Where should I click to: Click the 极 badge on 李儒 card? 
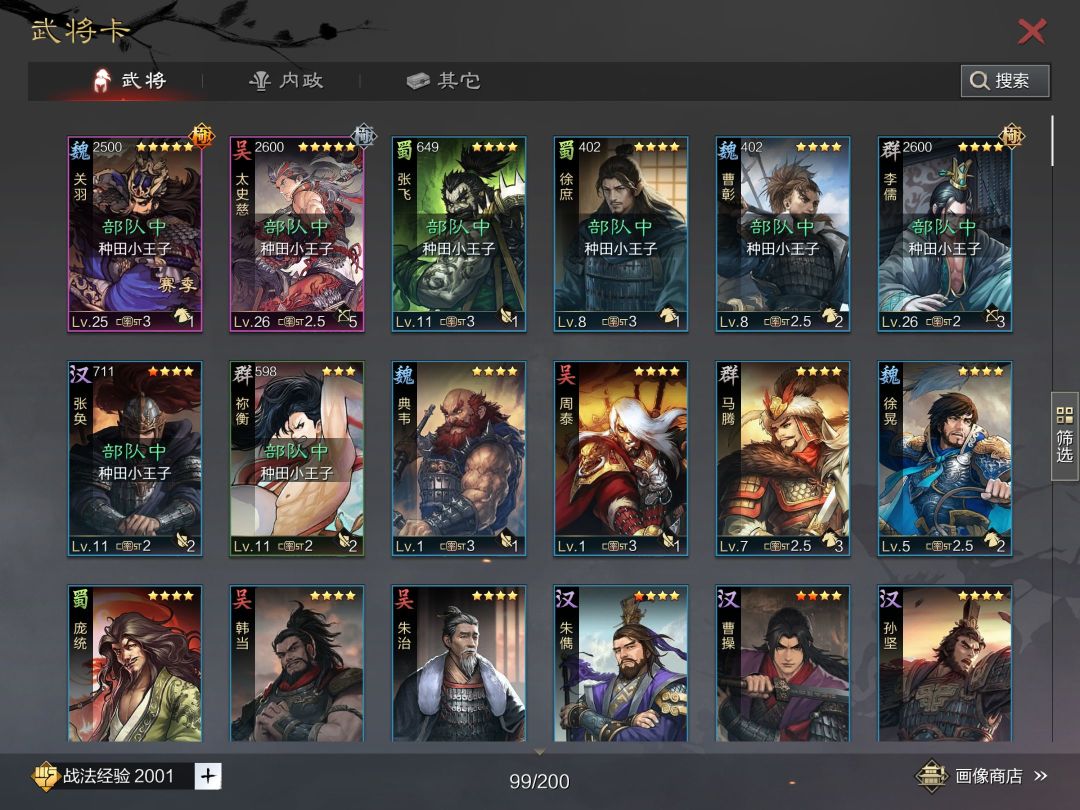tap(1012, 136)
